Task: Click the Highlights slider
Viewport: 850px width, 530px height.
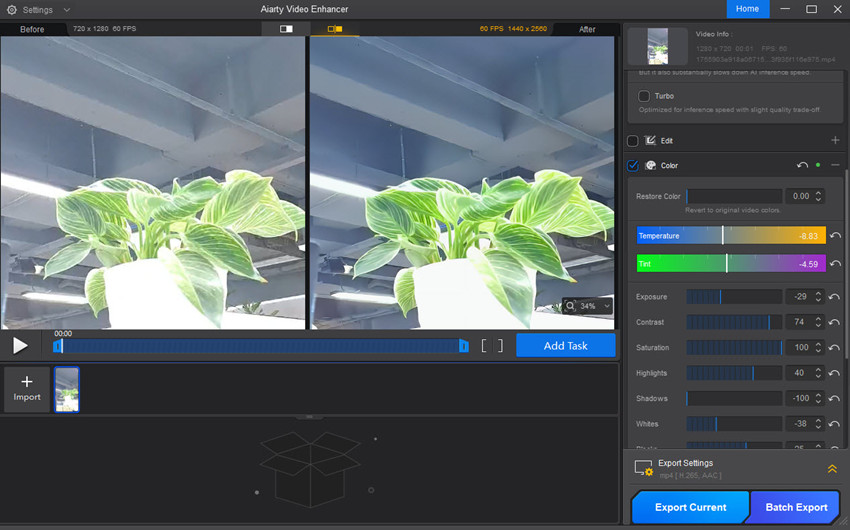Action: (734, 373)
